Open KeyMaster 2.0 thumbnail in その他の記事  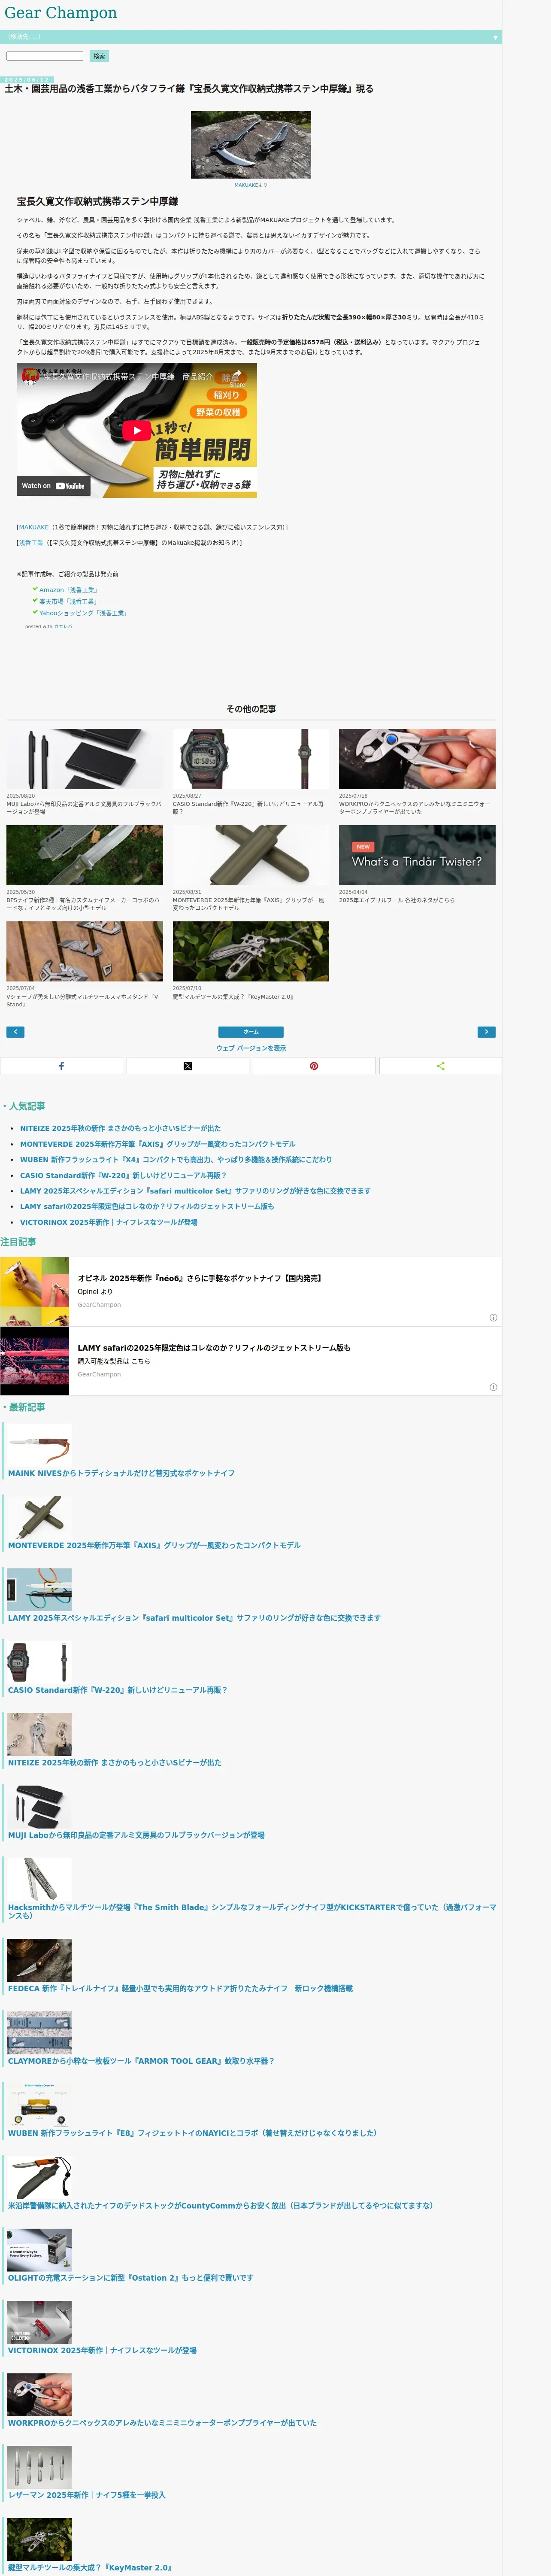tap(251, 951)
